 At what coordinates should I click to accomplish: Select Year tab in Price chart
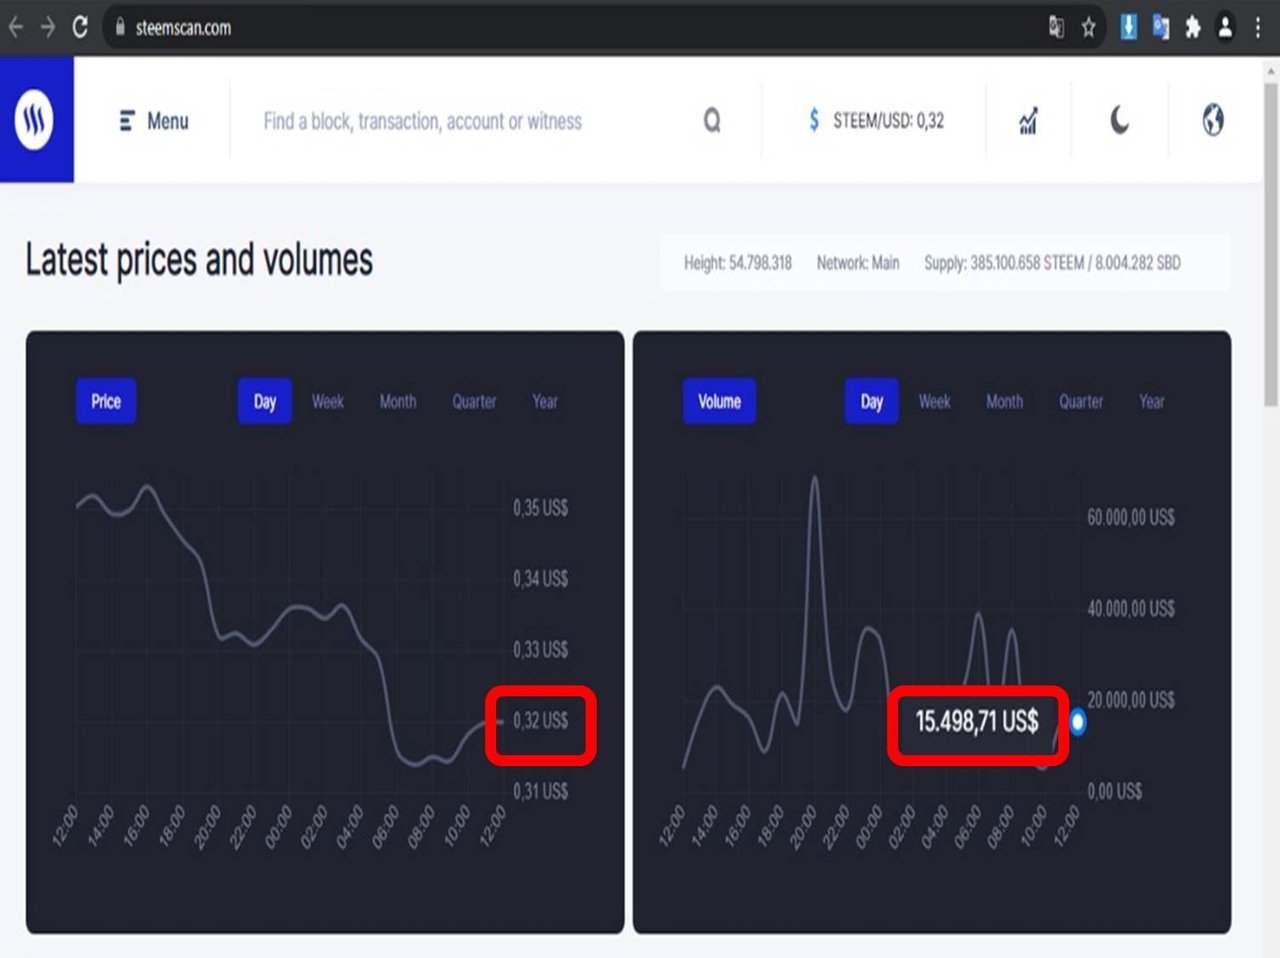(545, 401)
